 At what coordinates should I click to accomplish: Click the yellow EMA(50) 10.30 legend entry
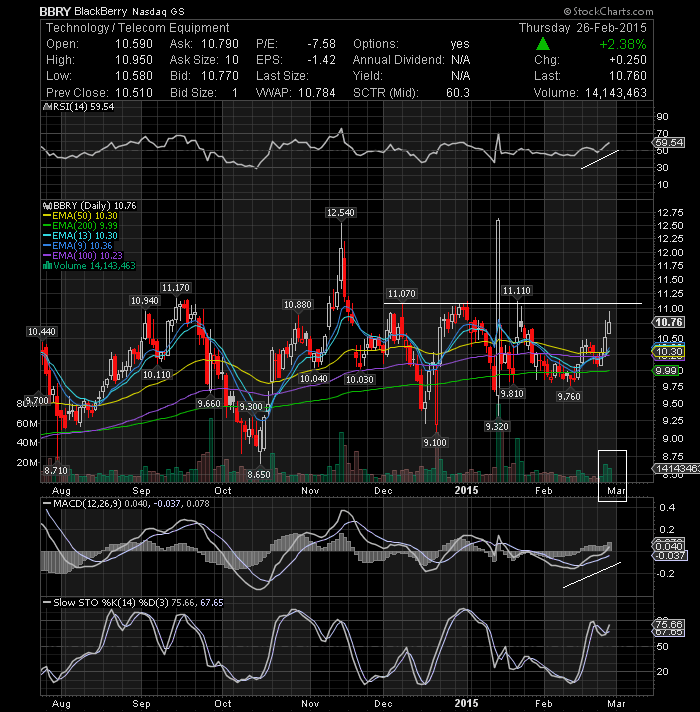(84, 216)
